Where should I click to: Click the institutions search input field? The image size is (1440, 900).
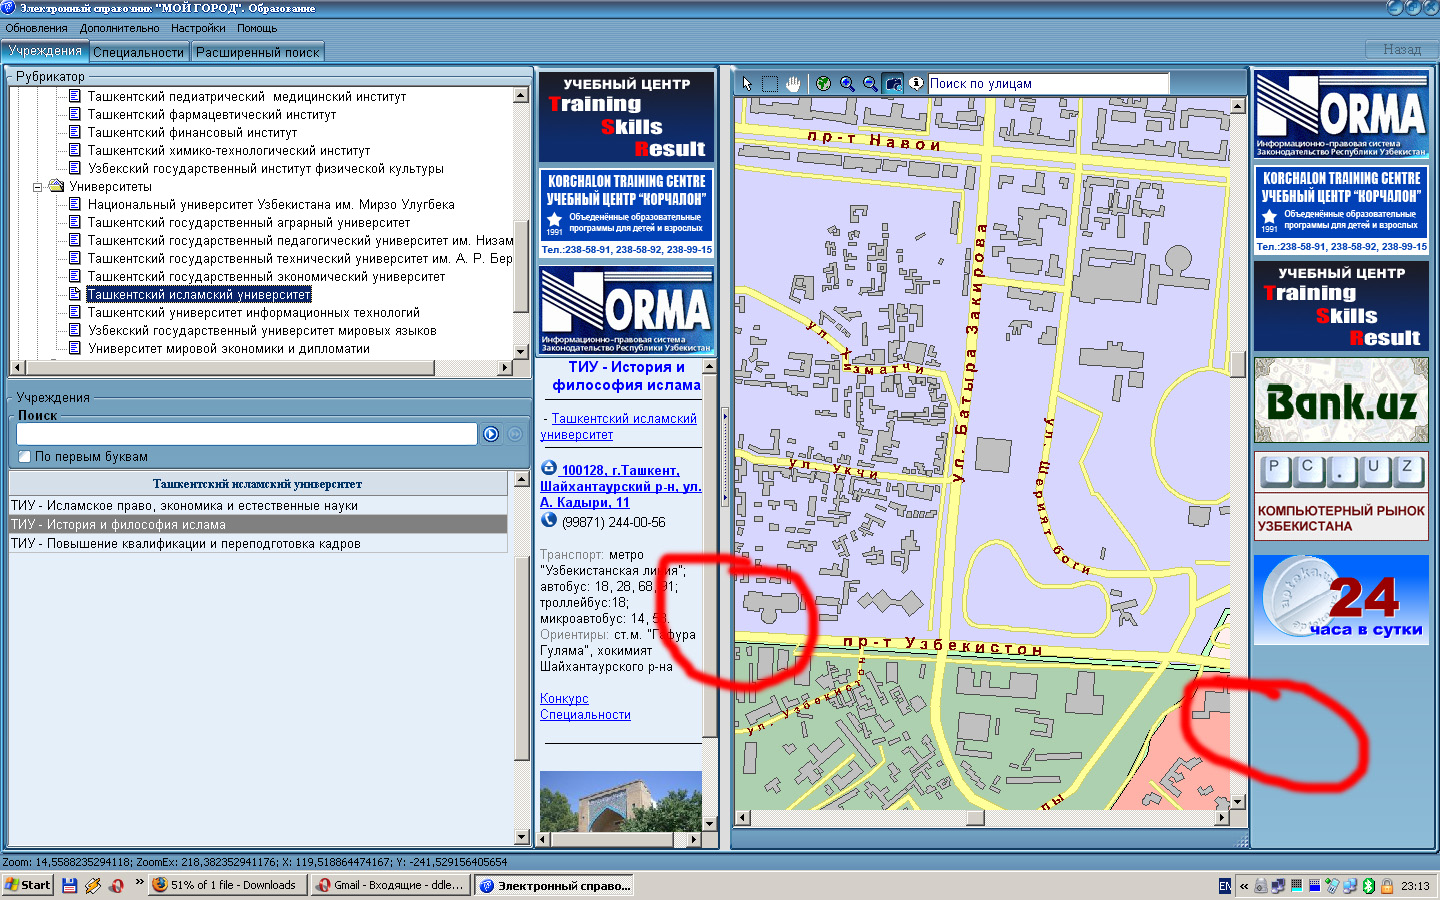pyautogui.click(x=247, y=434)
